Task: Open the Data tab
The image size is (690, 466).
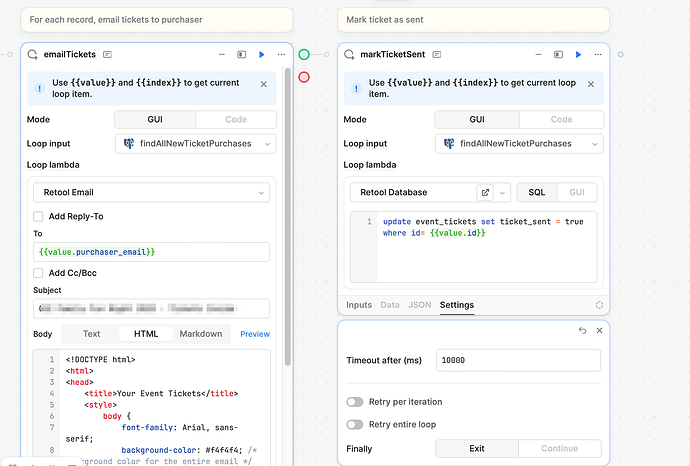Action: (x=390, y=305)
